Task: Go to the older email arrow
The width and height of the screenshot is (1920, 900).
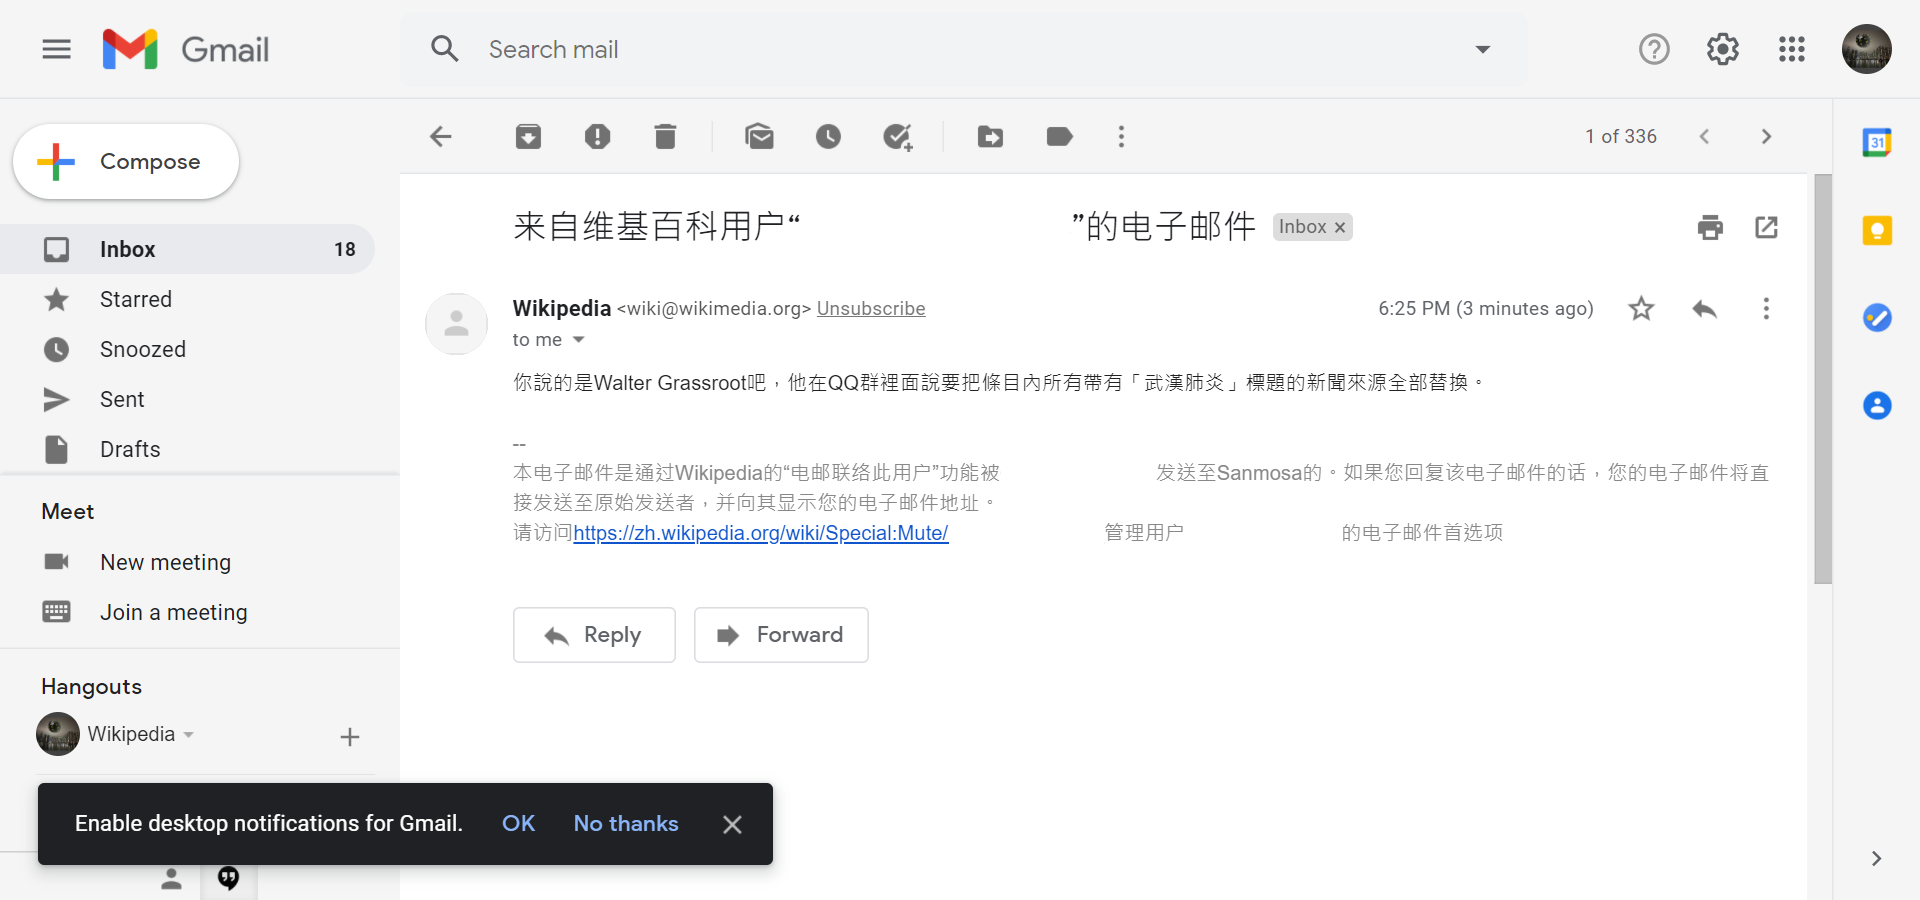Action: pyautogui.click(x=1766, y=136)
